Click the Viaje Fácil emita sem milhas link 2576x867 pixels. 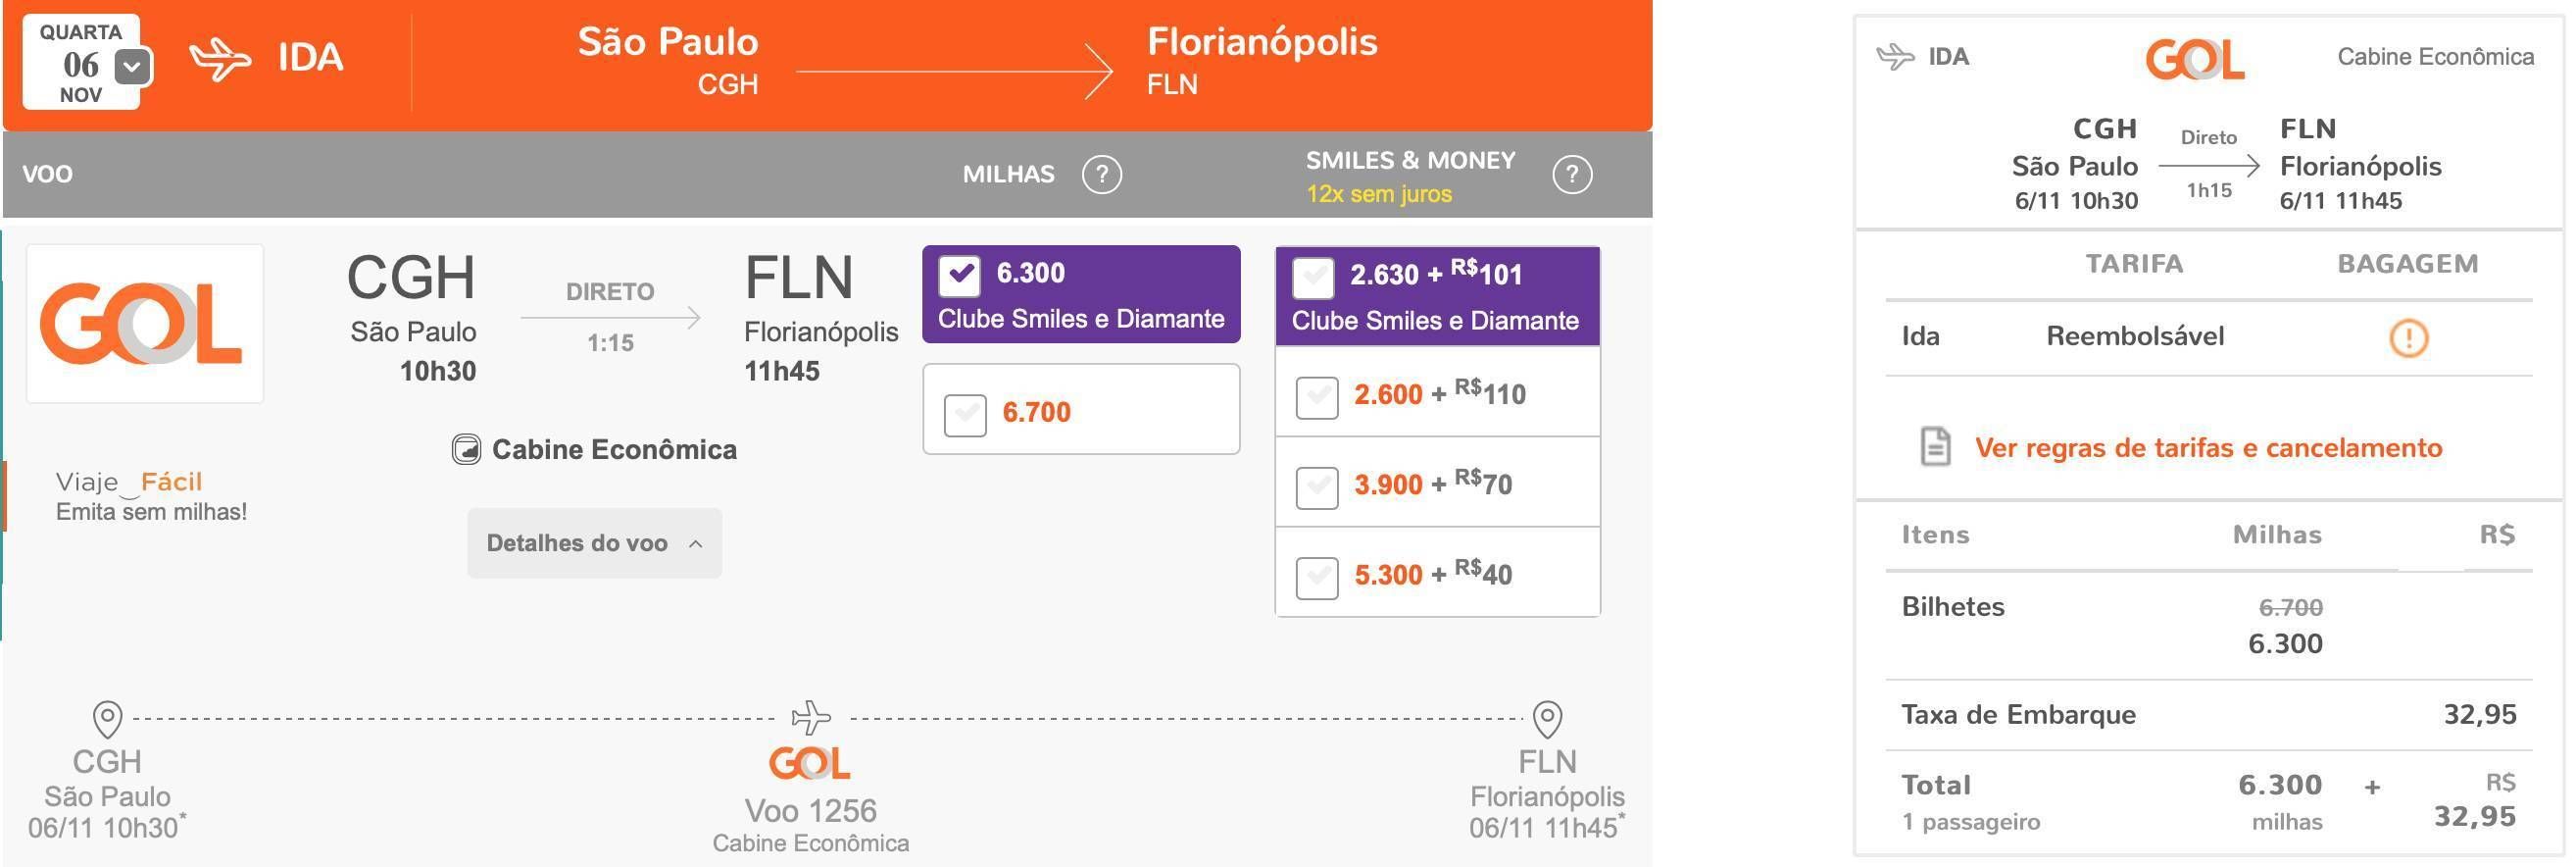tap(151, 496)
